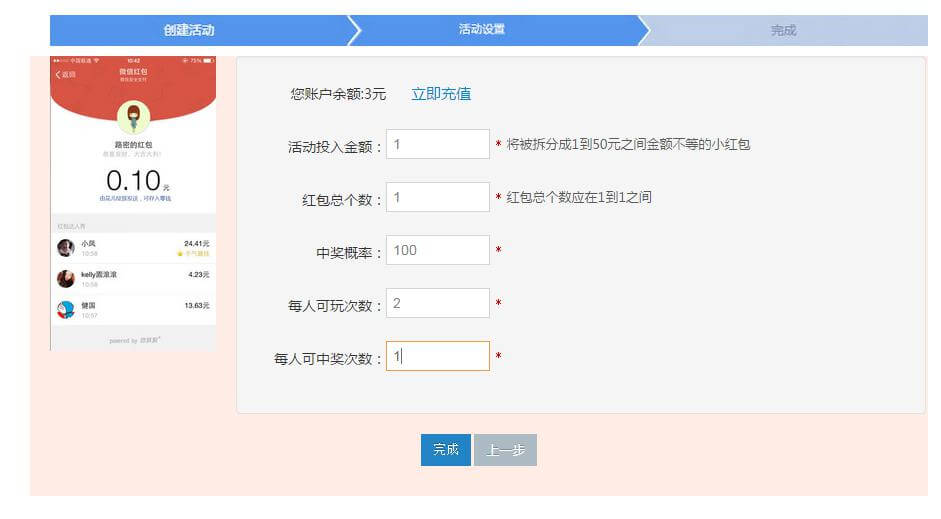Click kelly's avatar in recipient list

pos(66,278)
